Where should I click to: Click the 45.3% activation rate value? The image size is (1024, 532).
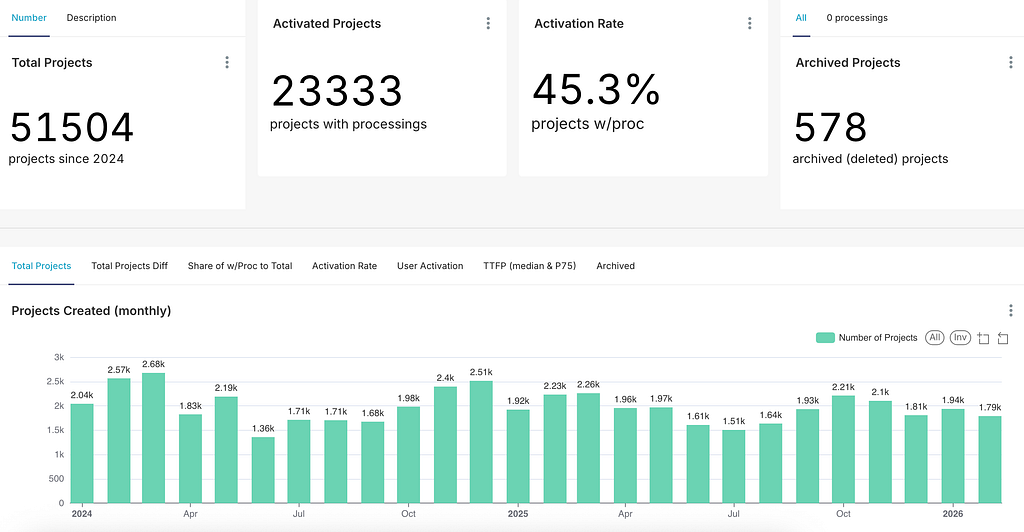coord(596,89)
